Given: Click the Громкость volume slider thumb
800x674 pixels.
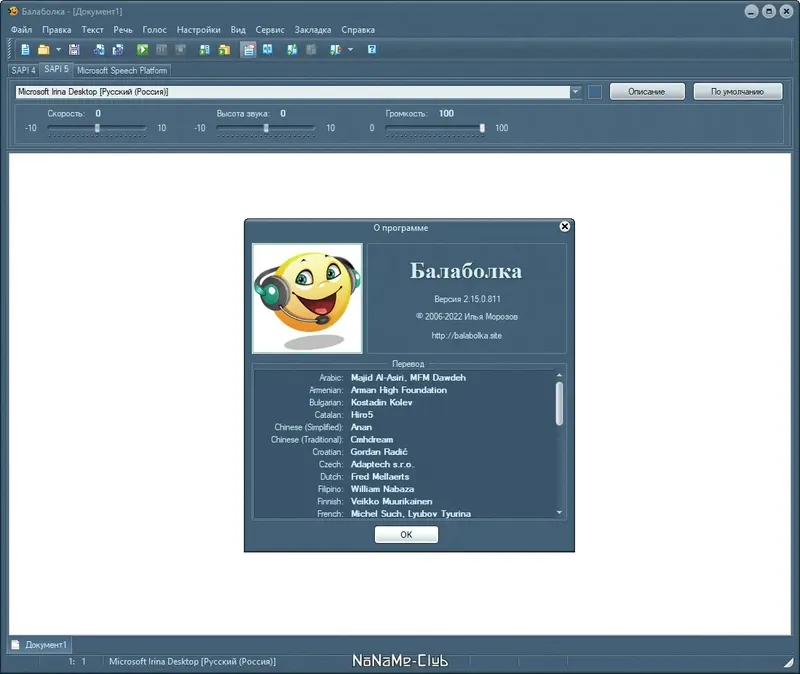Looking at the screenshot, I should pos(482,128).
